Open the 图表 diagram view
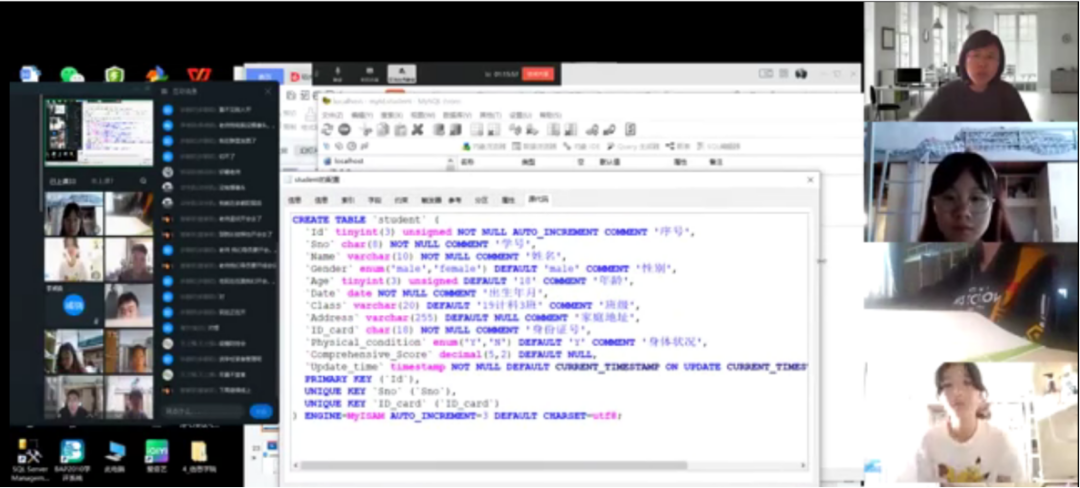 [x=678, y=147]
